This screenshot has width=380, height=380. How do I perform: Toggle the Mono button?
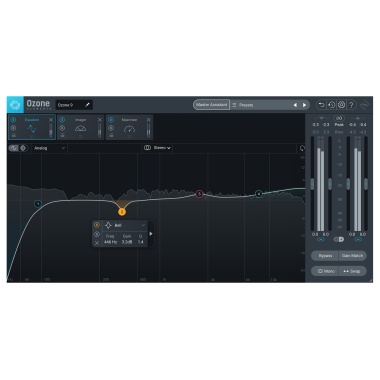coord(325,271)
